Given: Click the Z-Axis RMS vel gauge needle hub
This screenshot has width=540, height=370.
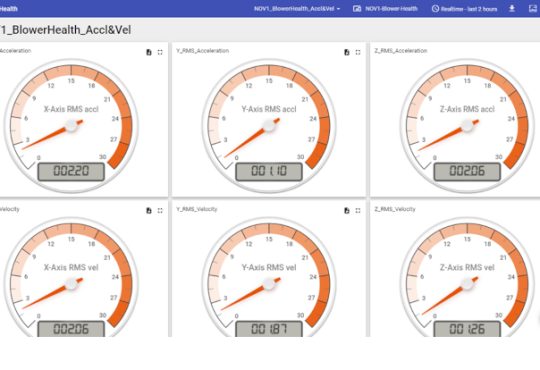Looking at the screenshot, I should click(467, 284).
